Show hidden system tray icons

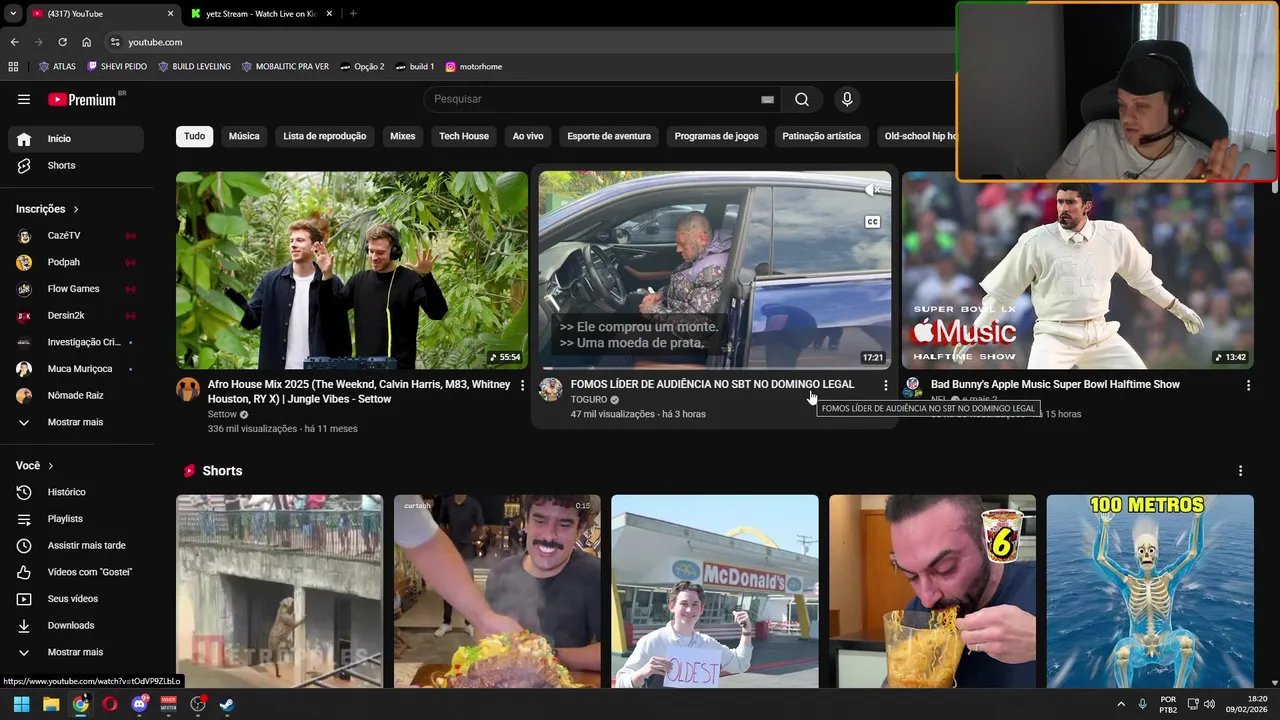pos(1121,704)
